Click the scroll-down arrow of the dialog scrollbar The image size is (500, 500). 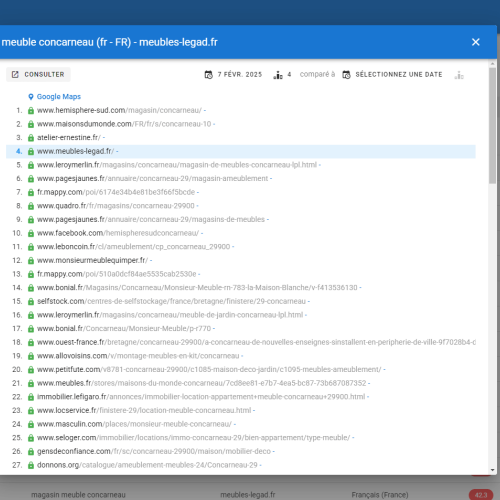(x=493, y=470)
